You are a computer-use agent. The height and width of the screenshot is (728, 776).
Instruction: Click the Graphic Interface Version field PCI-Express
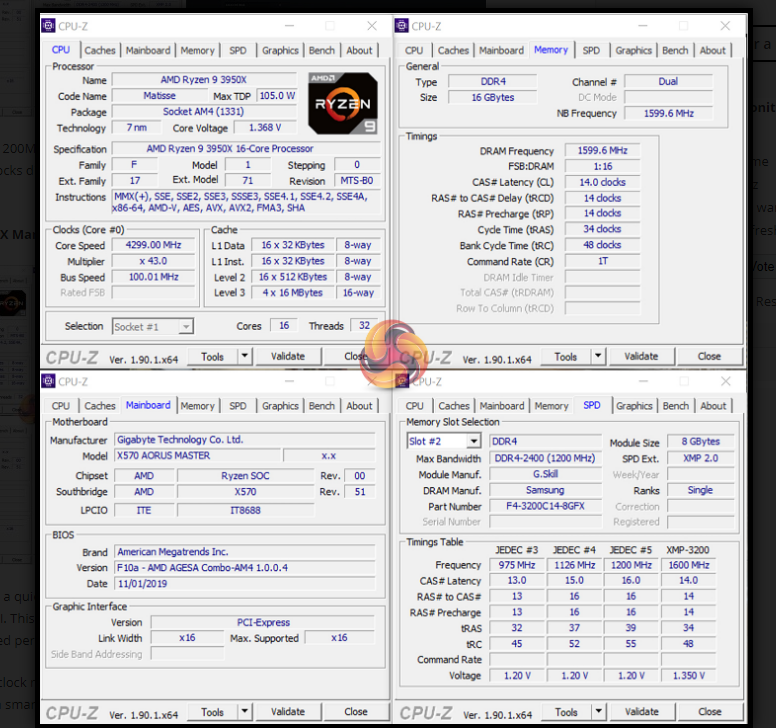pyautogui.click(x=263, y=622)
